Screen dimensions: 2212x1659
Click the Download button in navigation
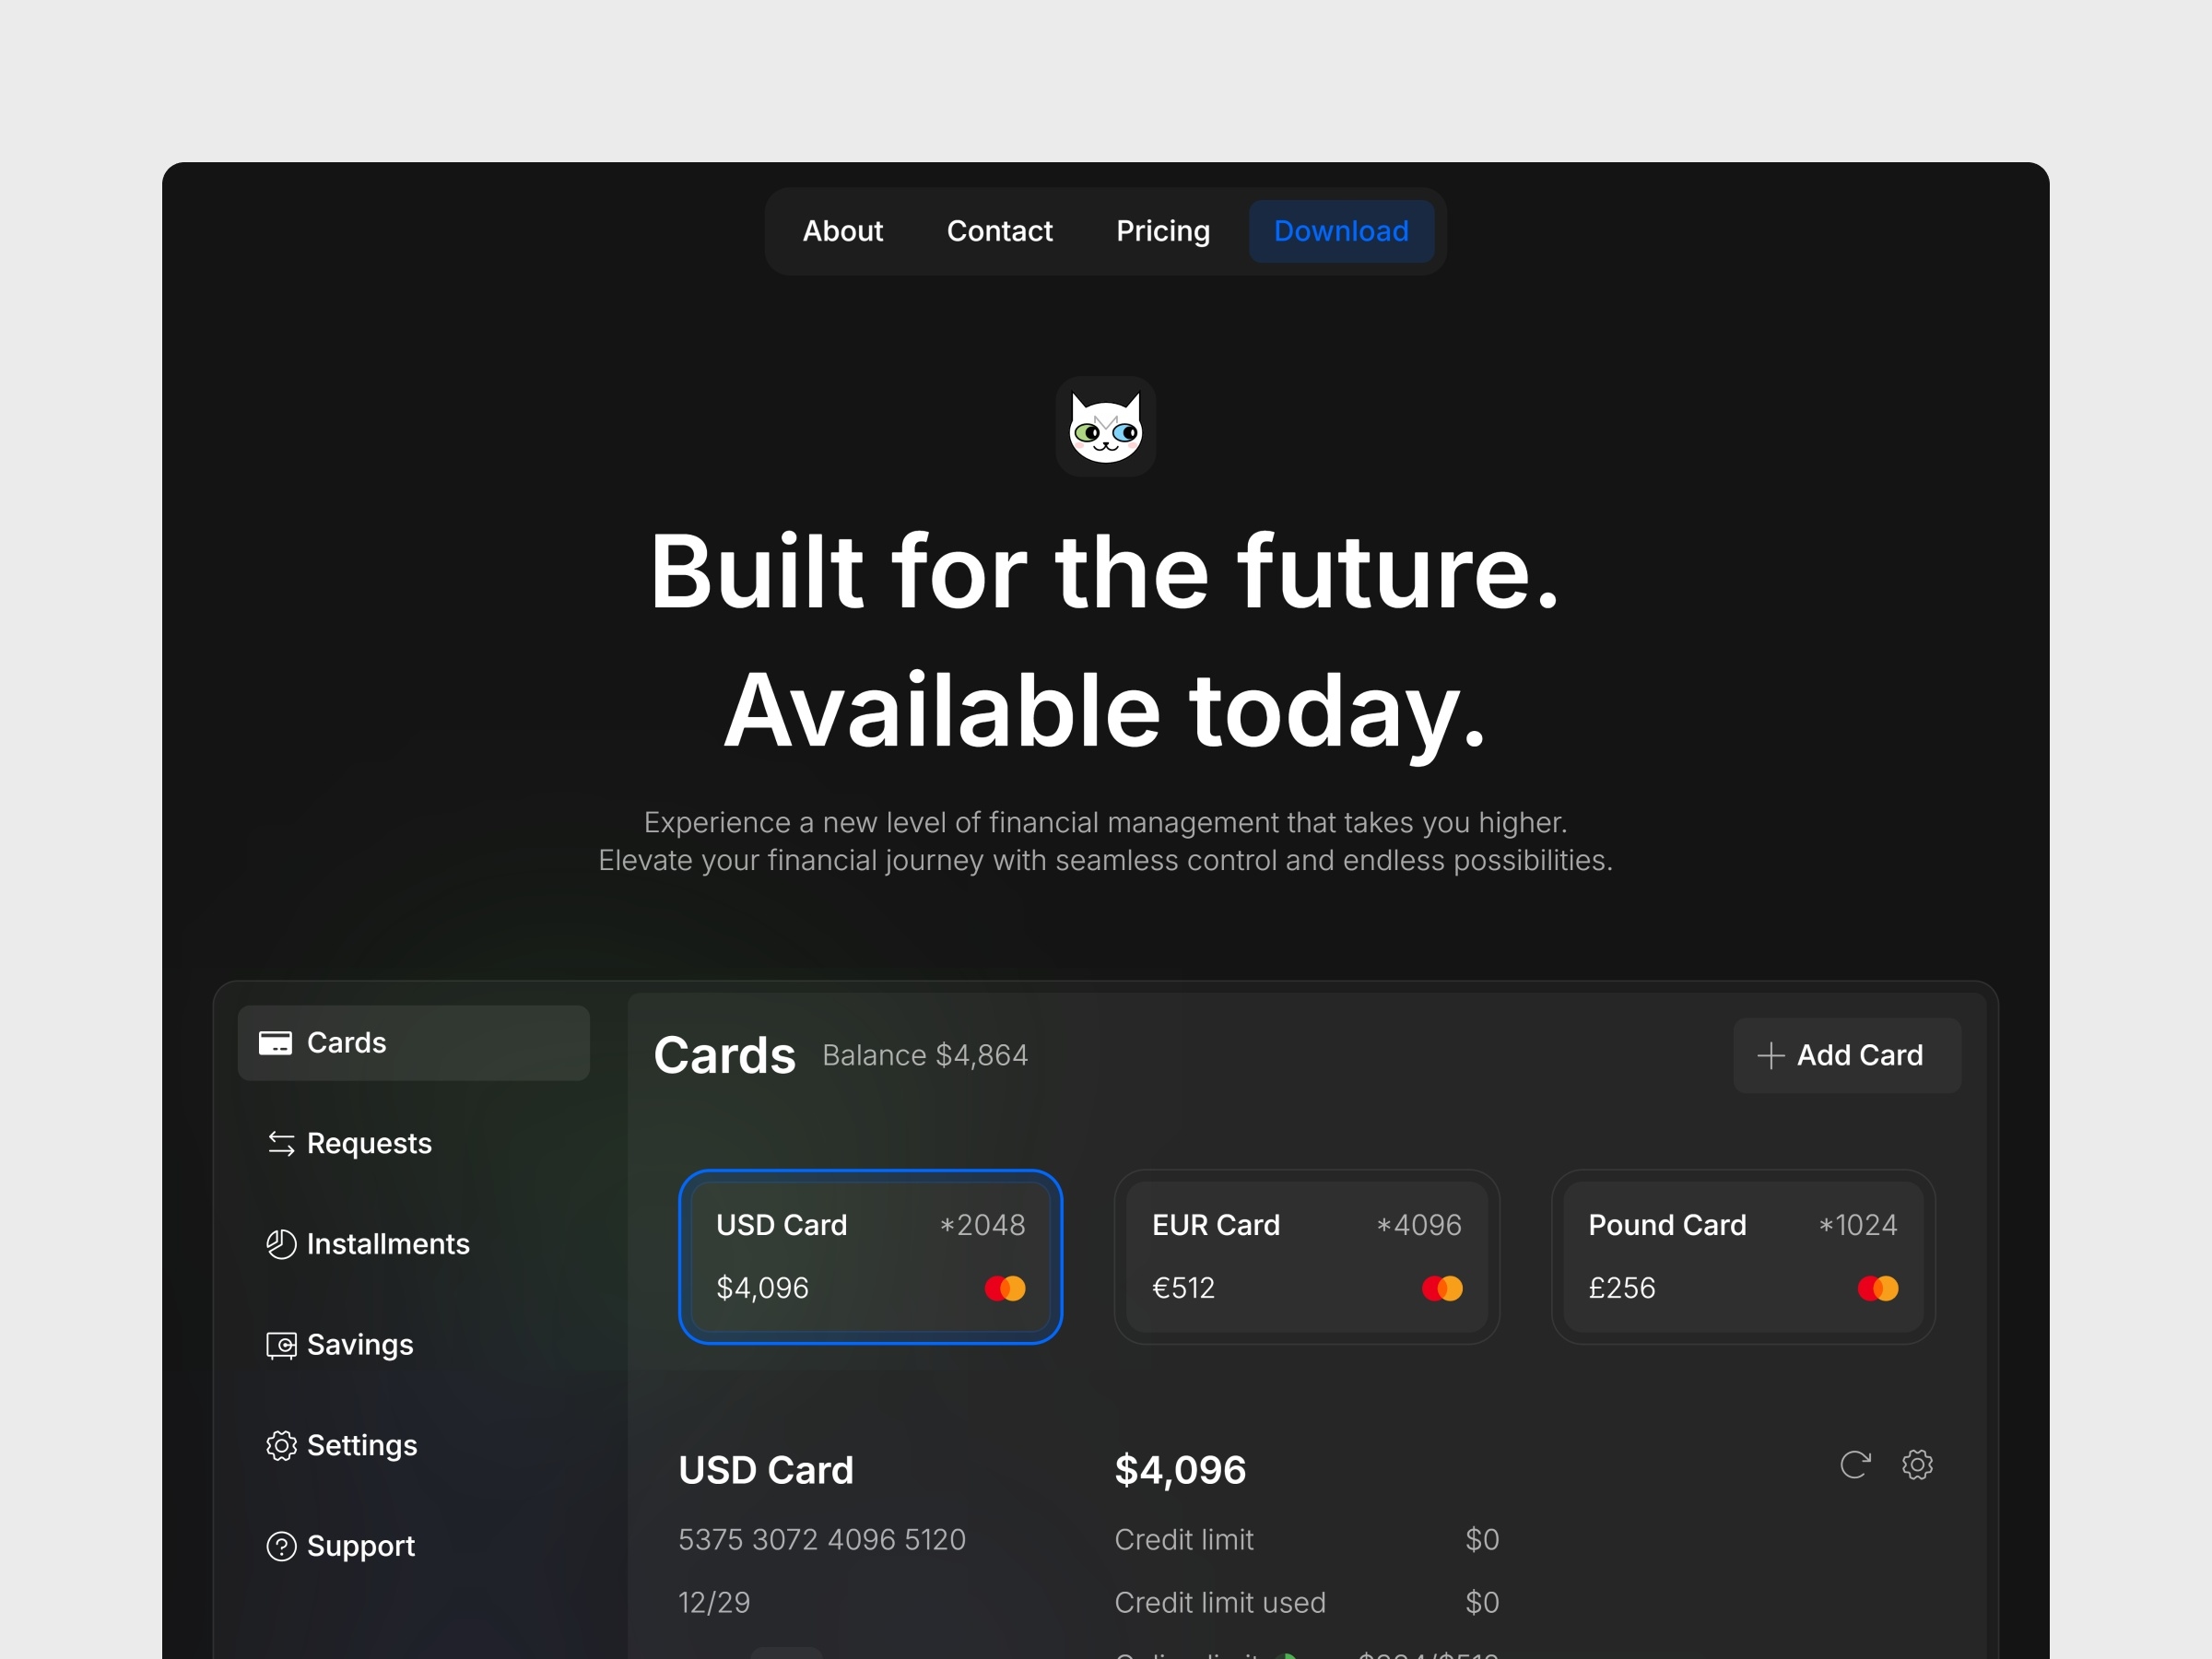1341,230
